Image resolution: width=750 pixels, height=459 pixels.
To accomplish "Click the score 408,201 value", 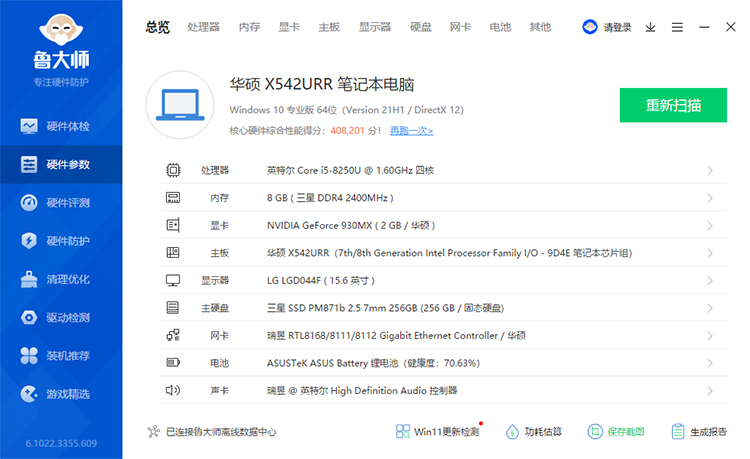I will [x=347, y=131].
